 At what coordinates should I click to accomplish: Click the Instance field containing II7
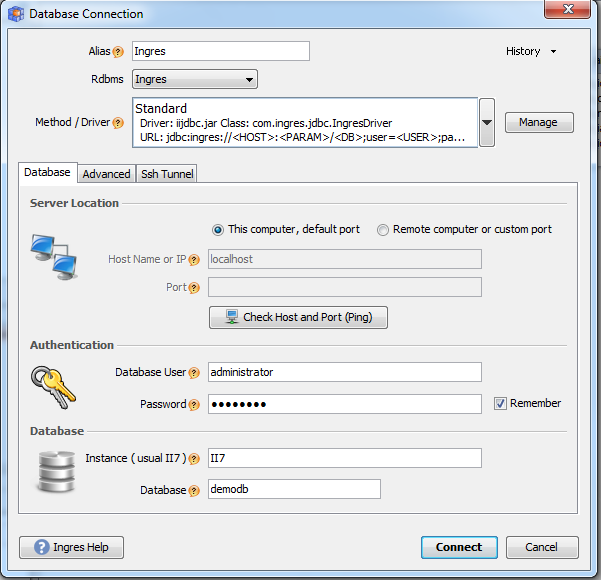pos(345,458)
